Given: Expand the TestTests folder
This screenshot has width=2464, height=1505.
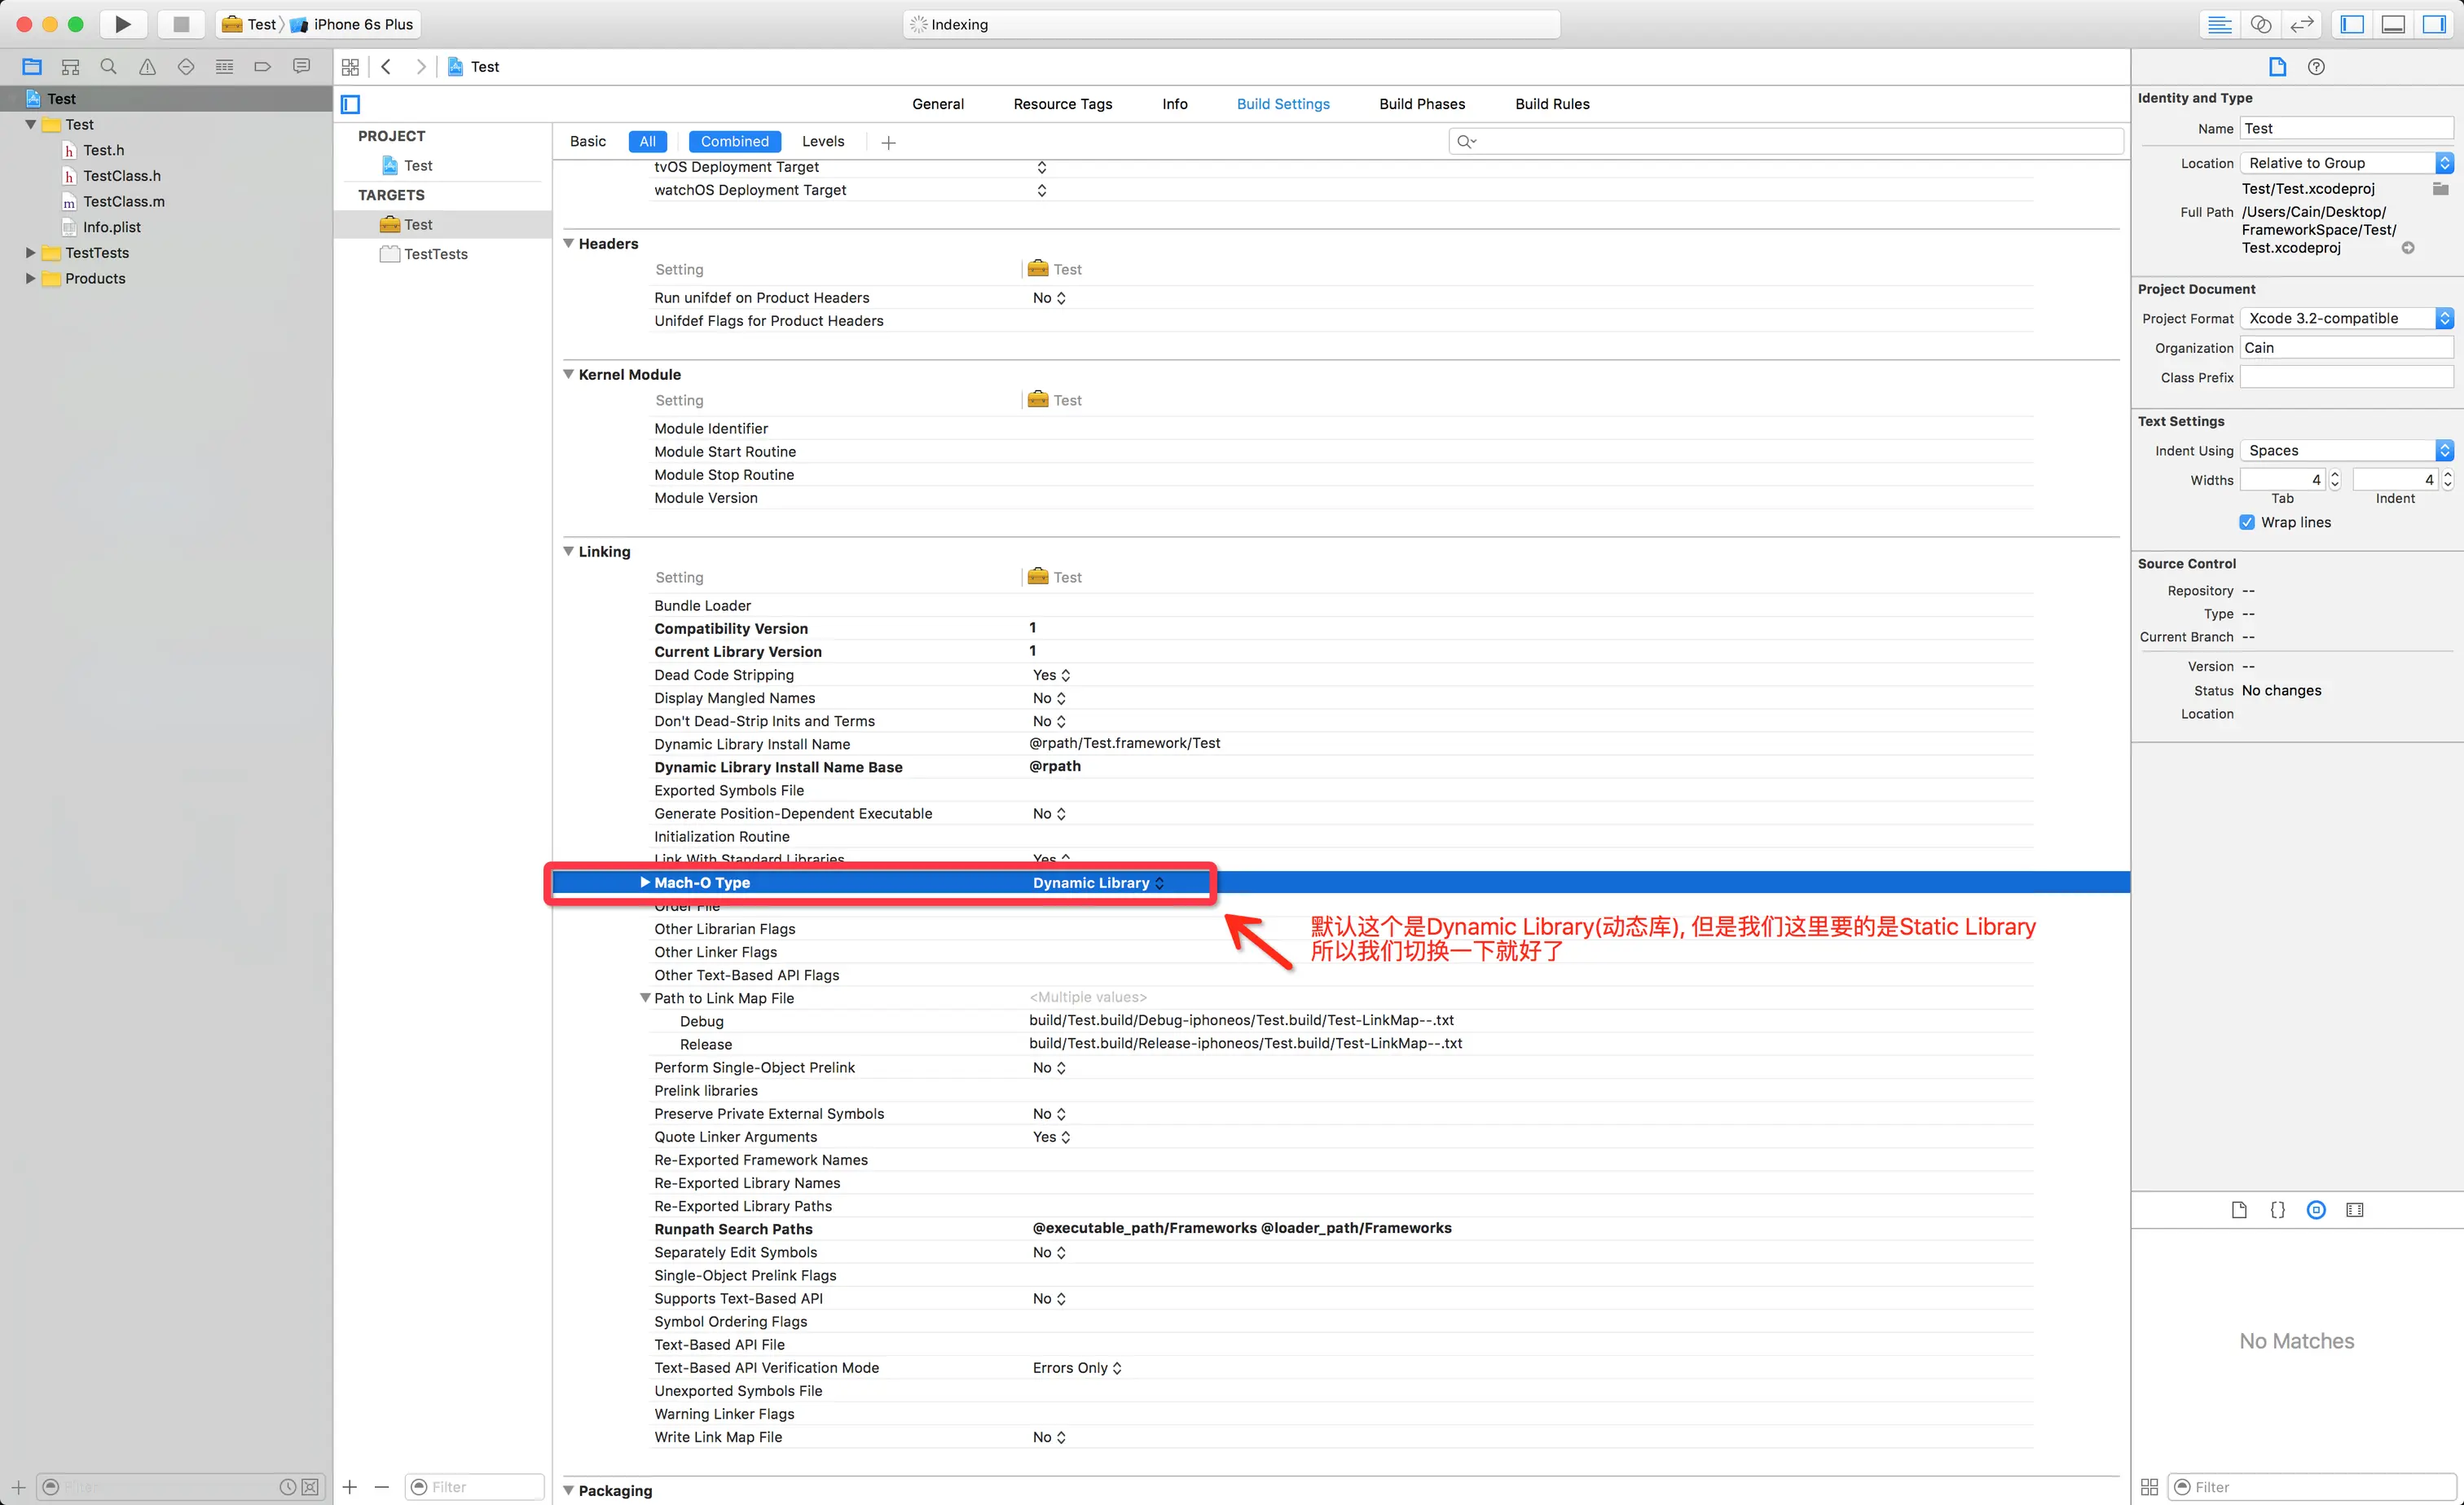Looking at the screenshot, I should pyautogui.click(x=30, y=253).
